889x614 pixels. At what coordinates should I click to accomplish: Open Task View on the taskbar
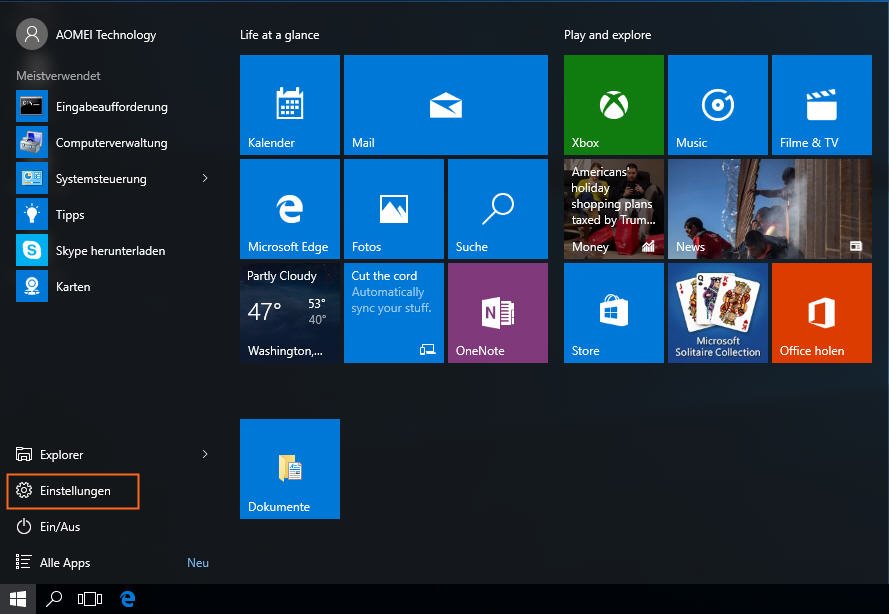(90, 599)
